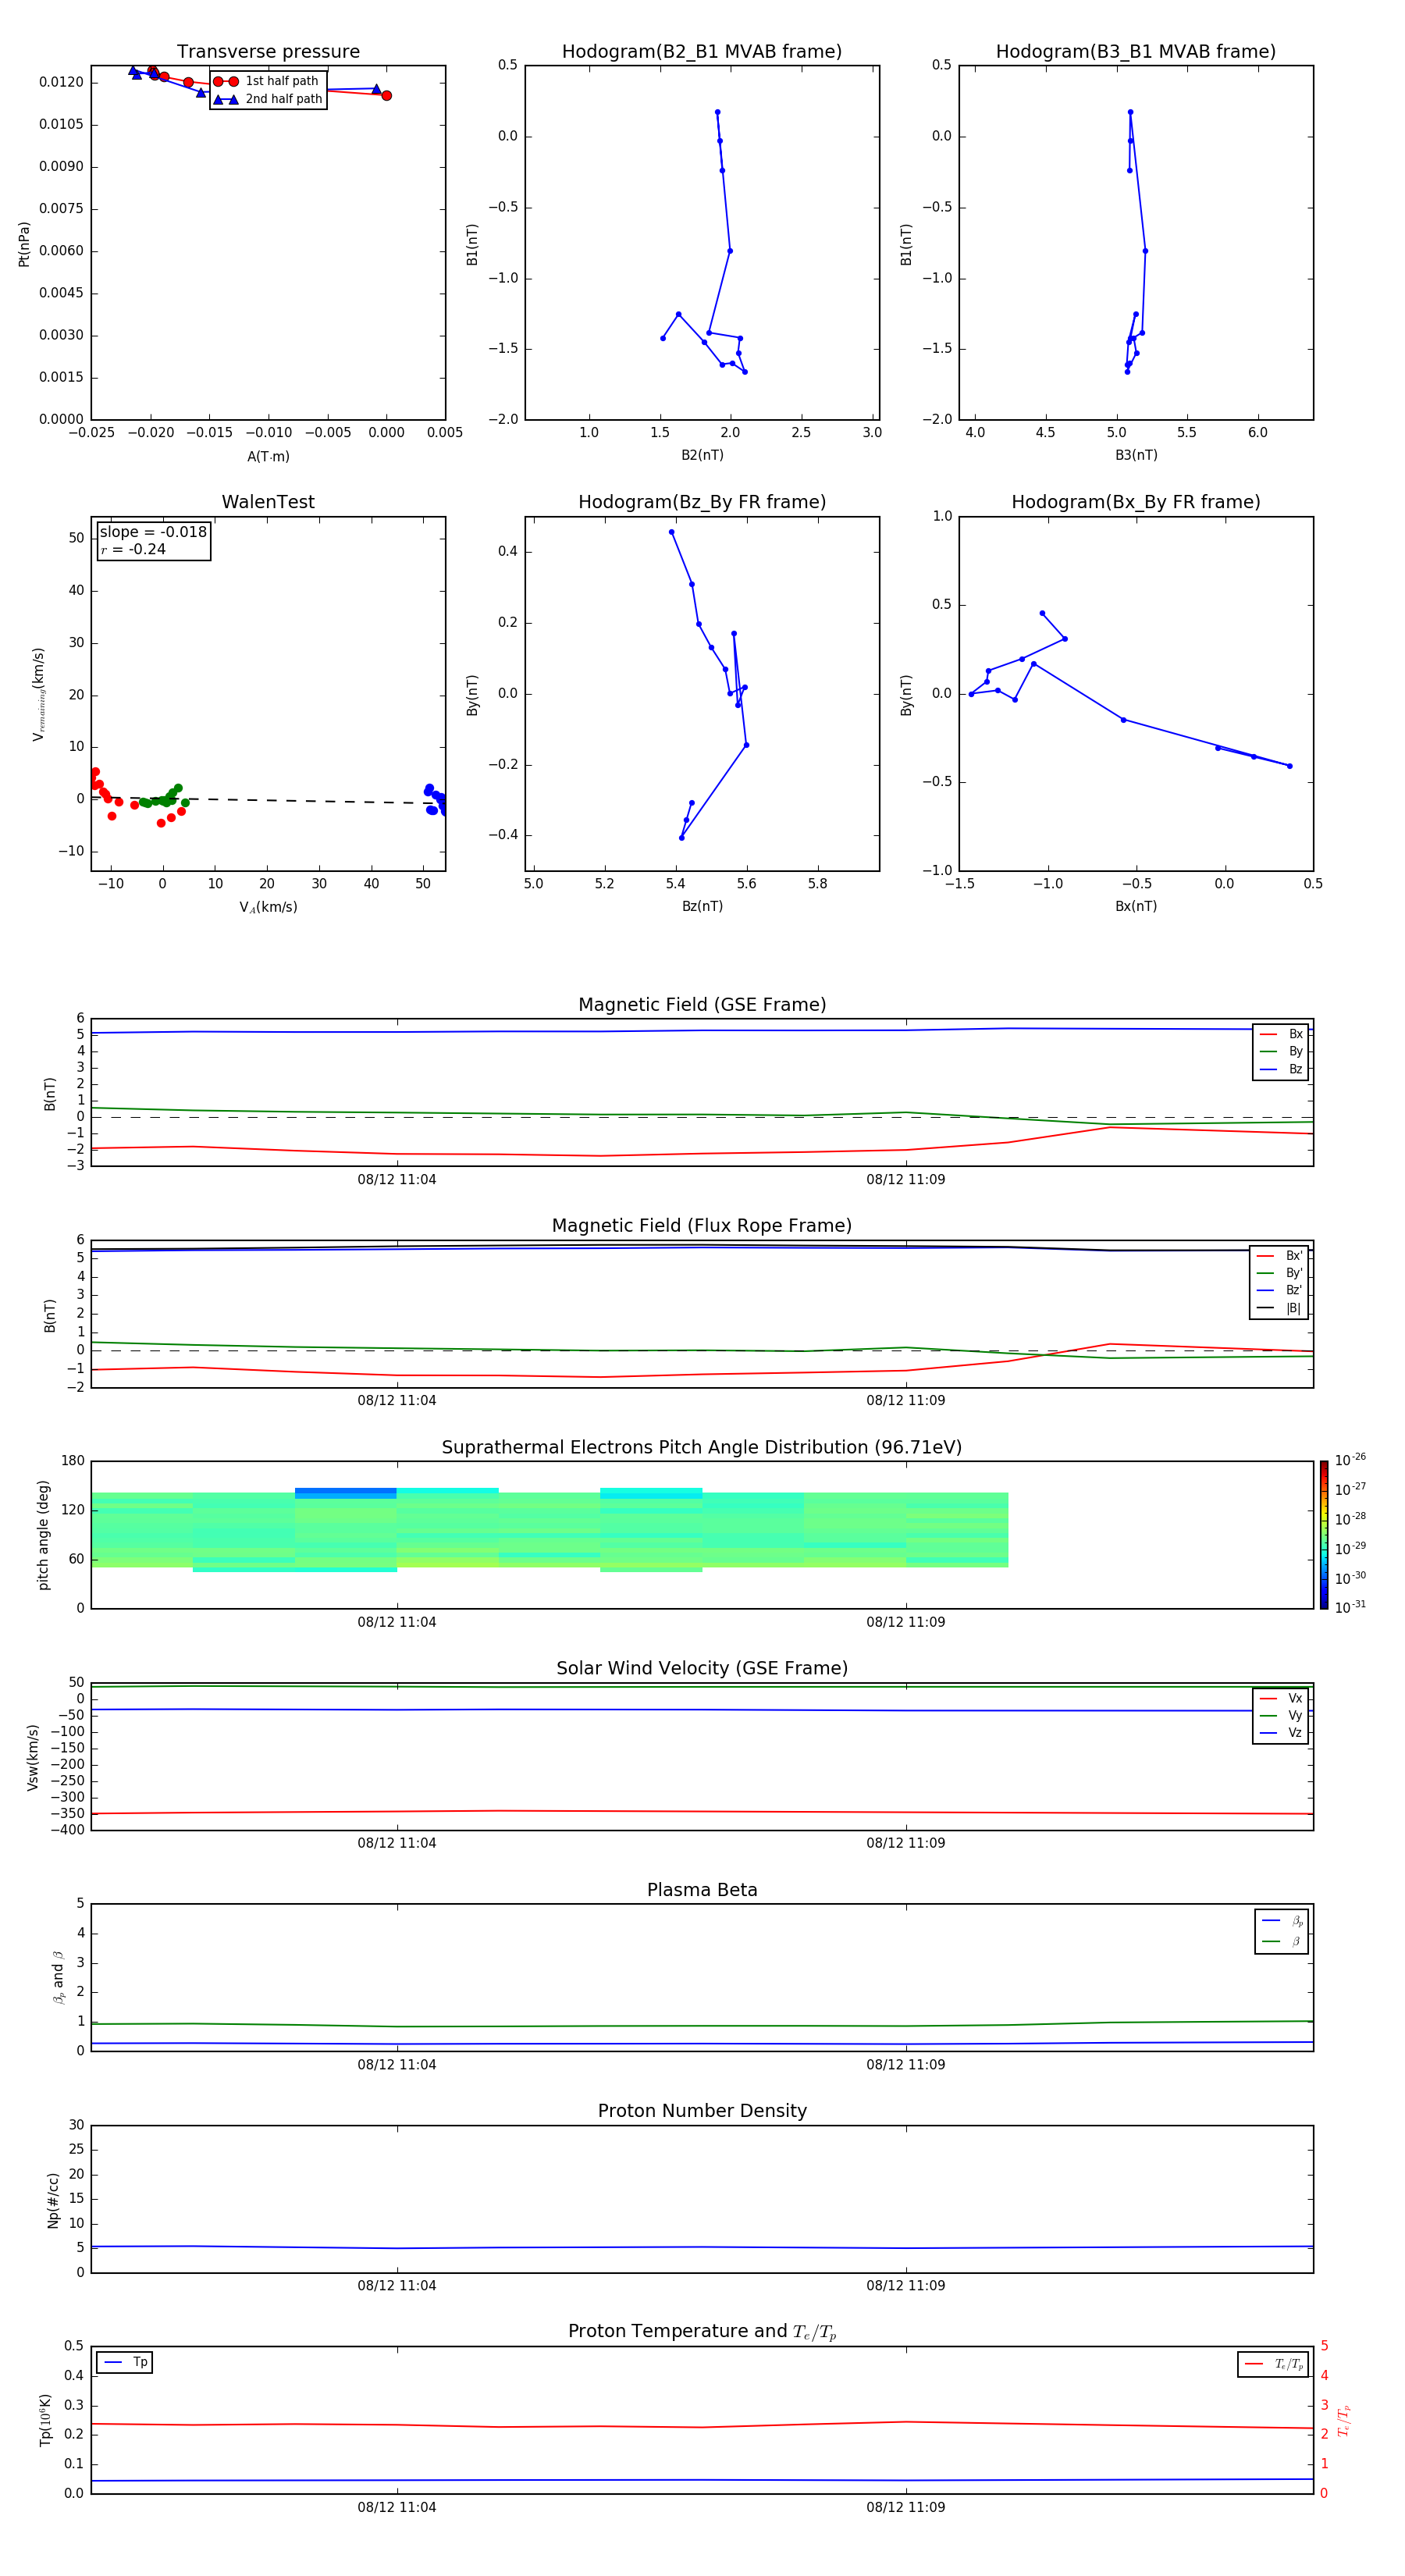1405x2576 pixels.
Task: Click the '2nd half path' legend entry
Action: 269,99
